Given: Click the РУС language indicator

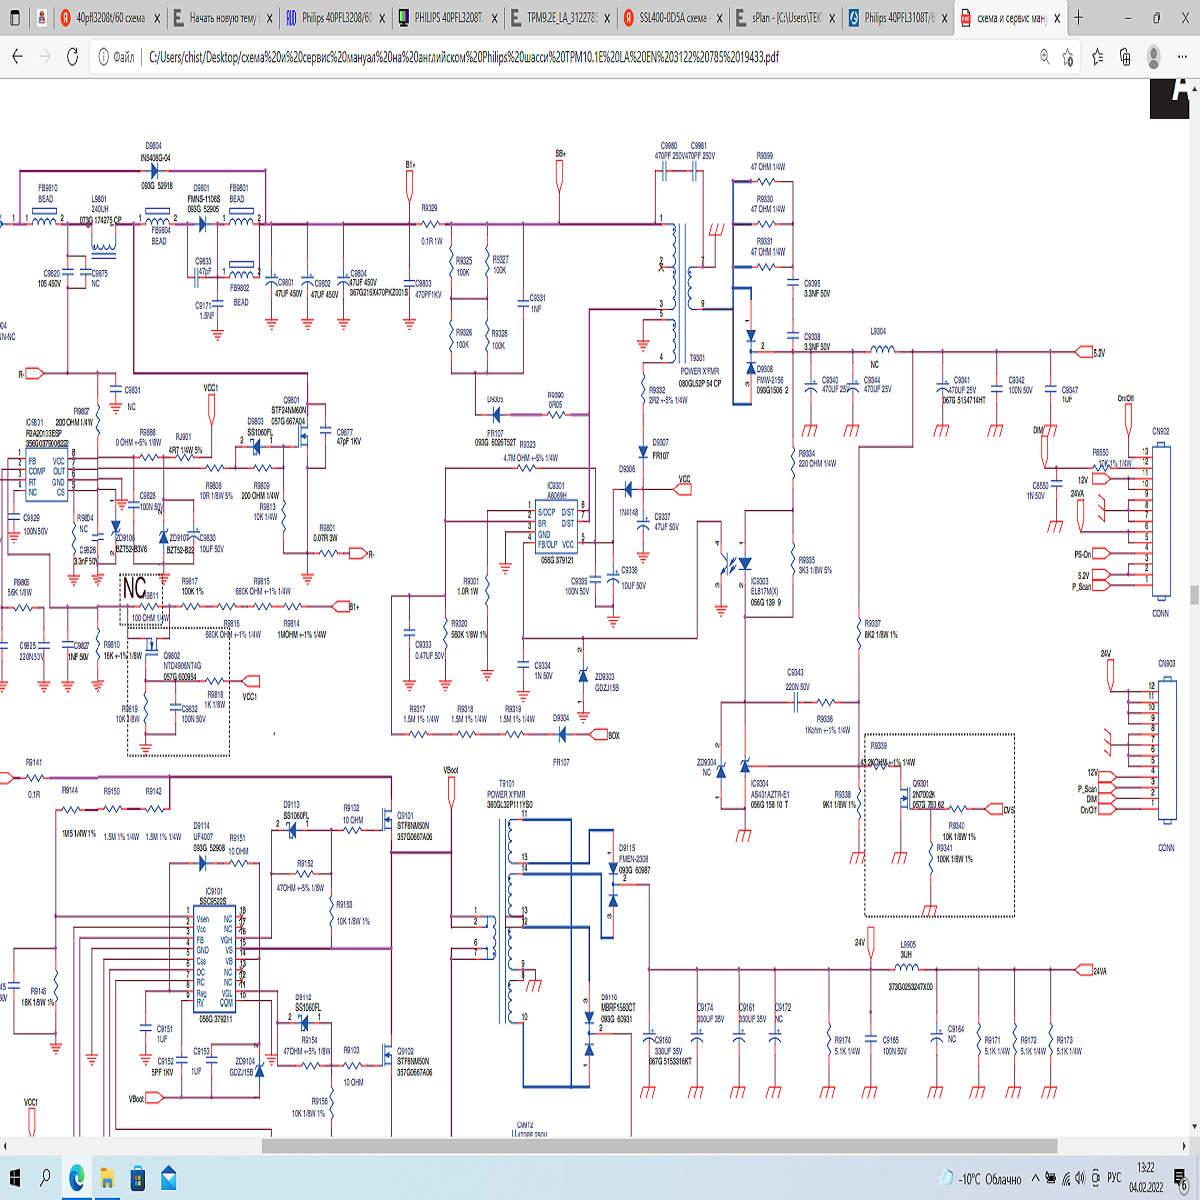Looking at the screenshot, I should (1114, 1178).
